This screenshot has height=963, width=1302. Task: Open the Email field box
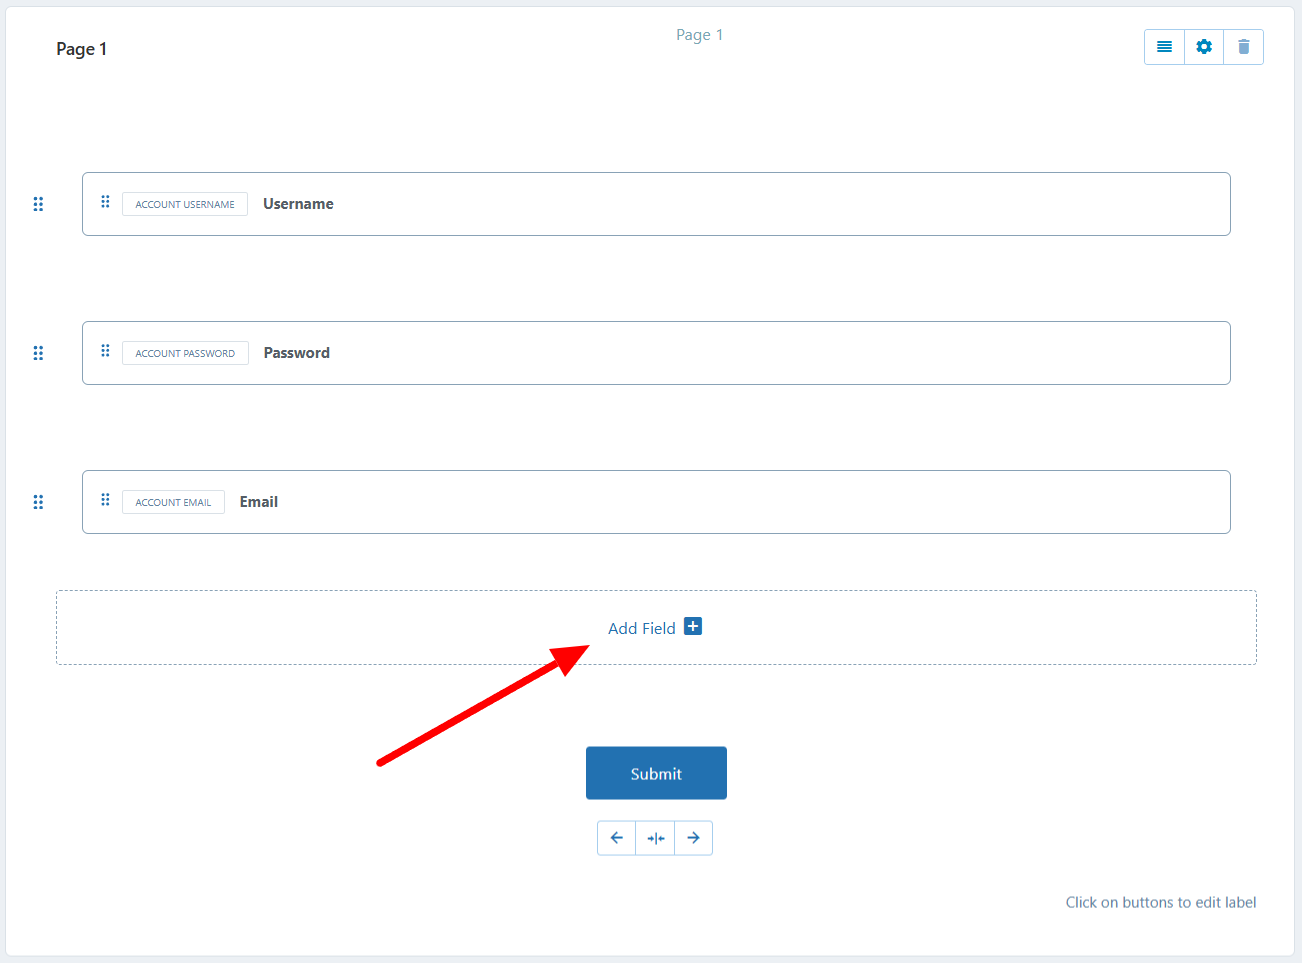click(x=656, y=502)
